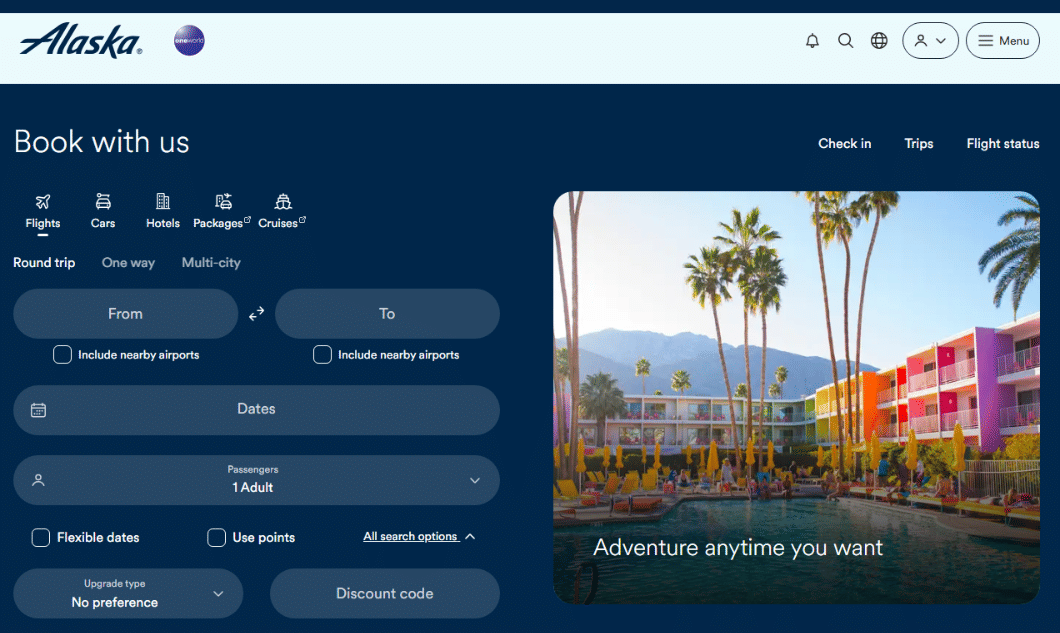
Task: Go to the Flight status link
Action: pyautogui.click(x=1002, y=144)
